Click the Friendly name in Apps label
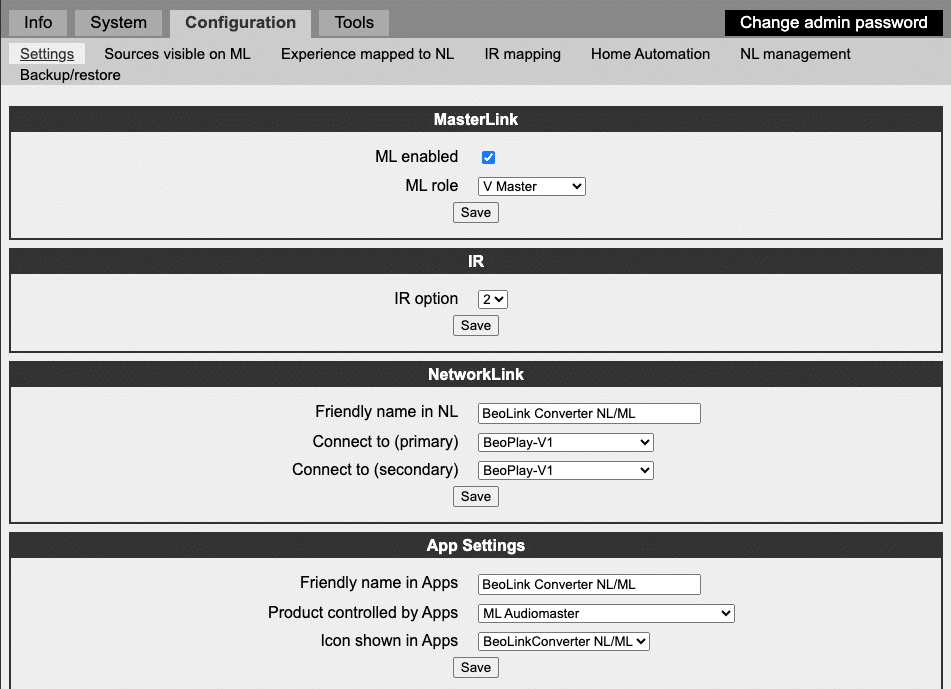Viewport: 951px width, 689px height. 378,583
